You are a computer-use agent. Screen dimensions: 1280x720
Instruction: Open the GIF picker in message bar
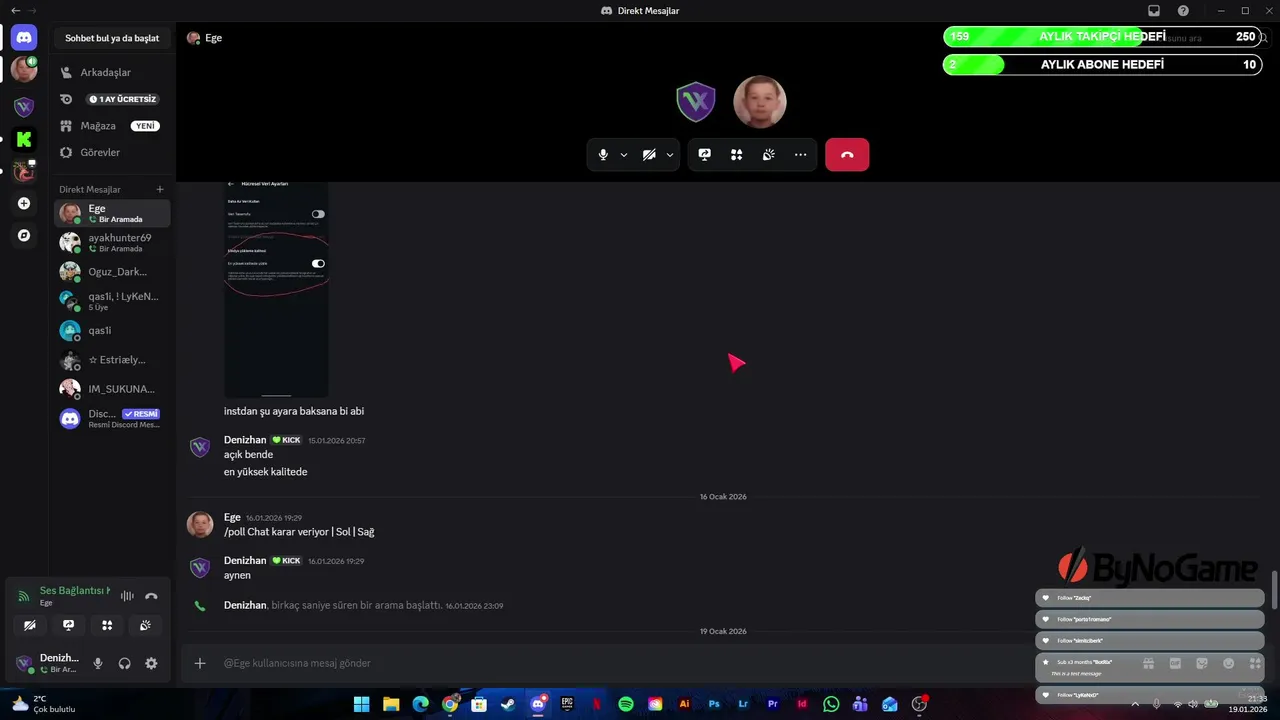click(x=1175, y=663)
